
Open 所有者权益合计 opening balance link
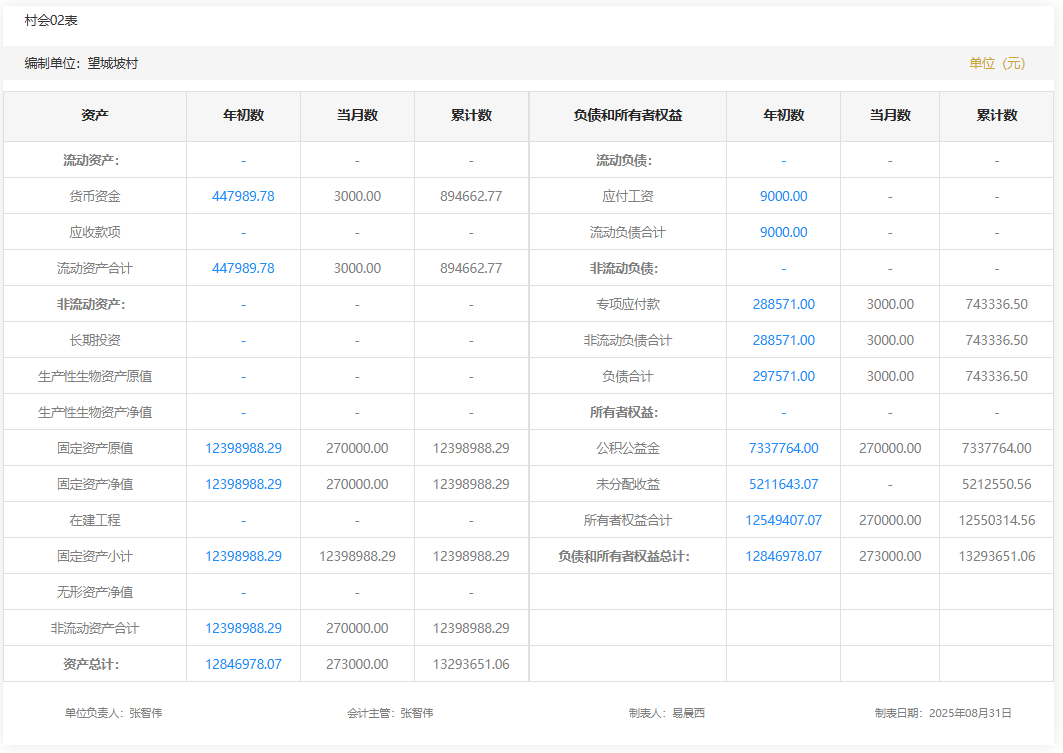(x=783, y=520)
